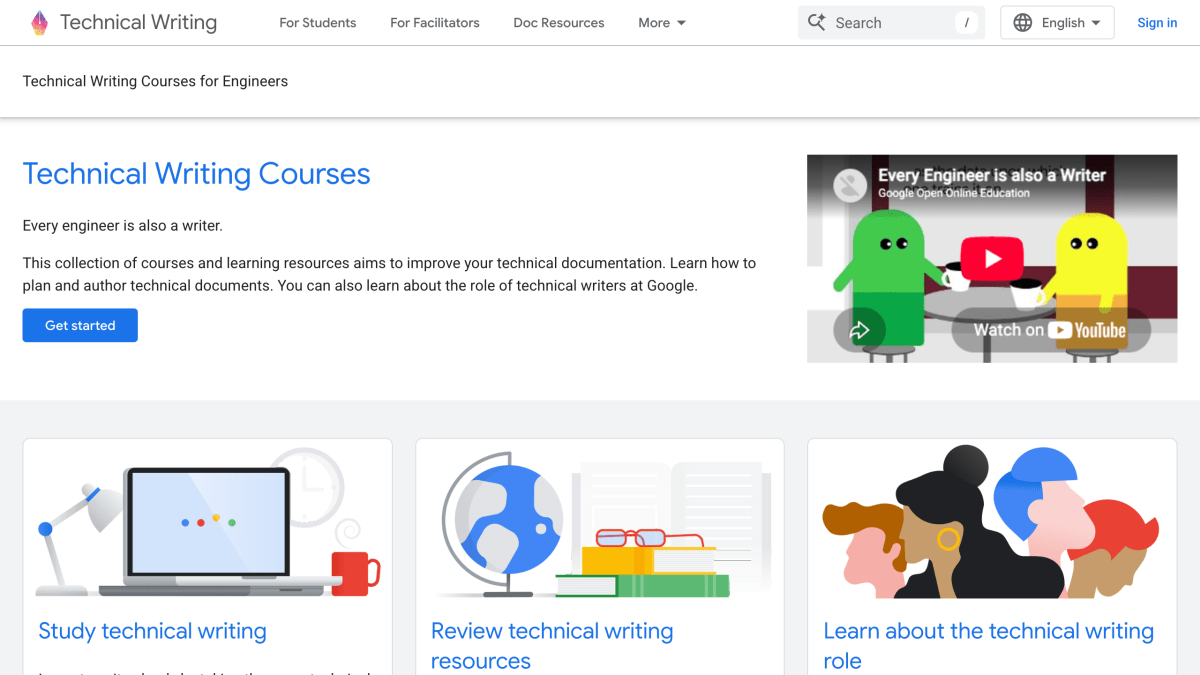Click the Get started button

pyautogui.click(x=80, y=325)
